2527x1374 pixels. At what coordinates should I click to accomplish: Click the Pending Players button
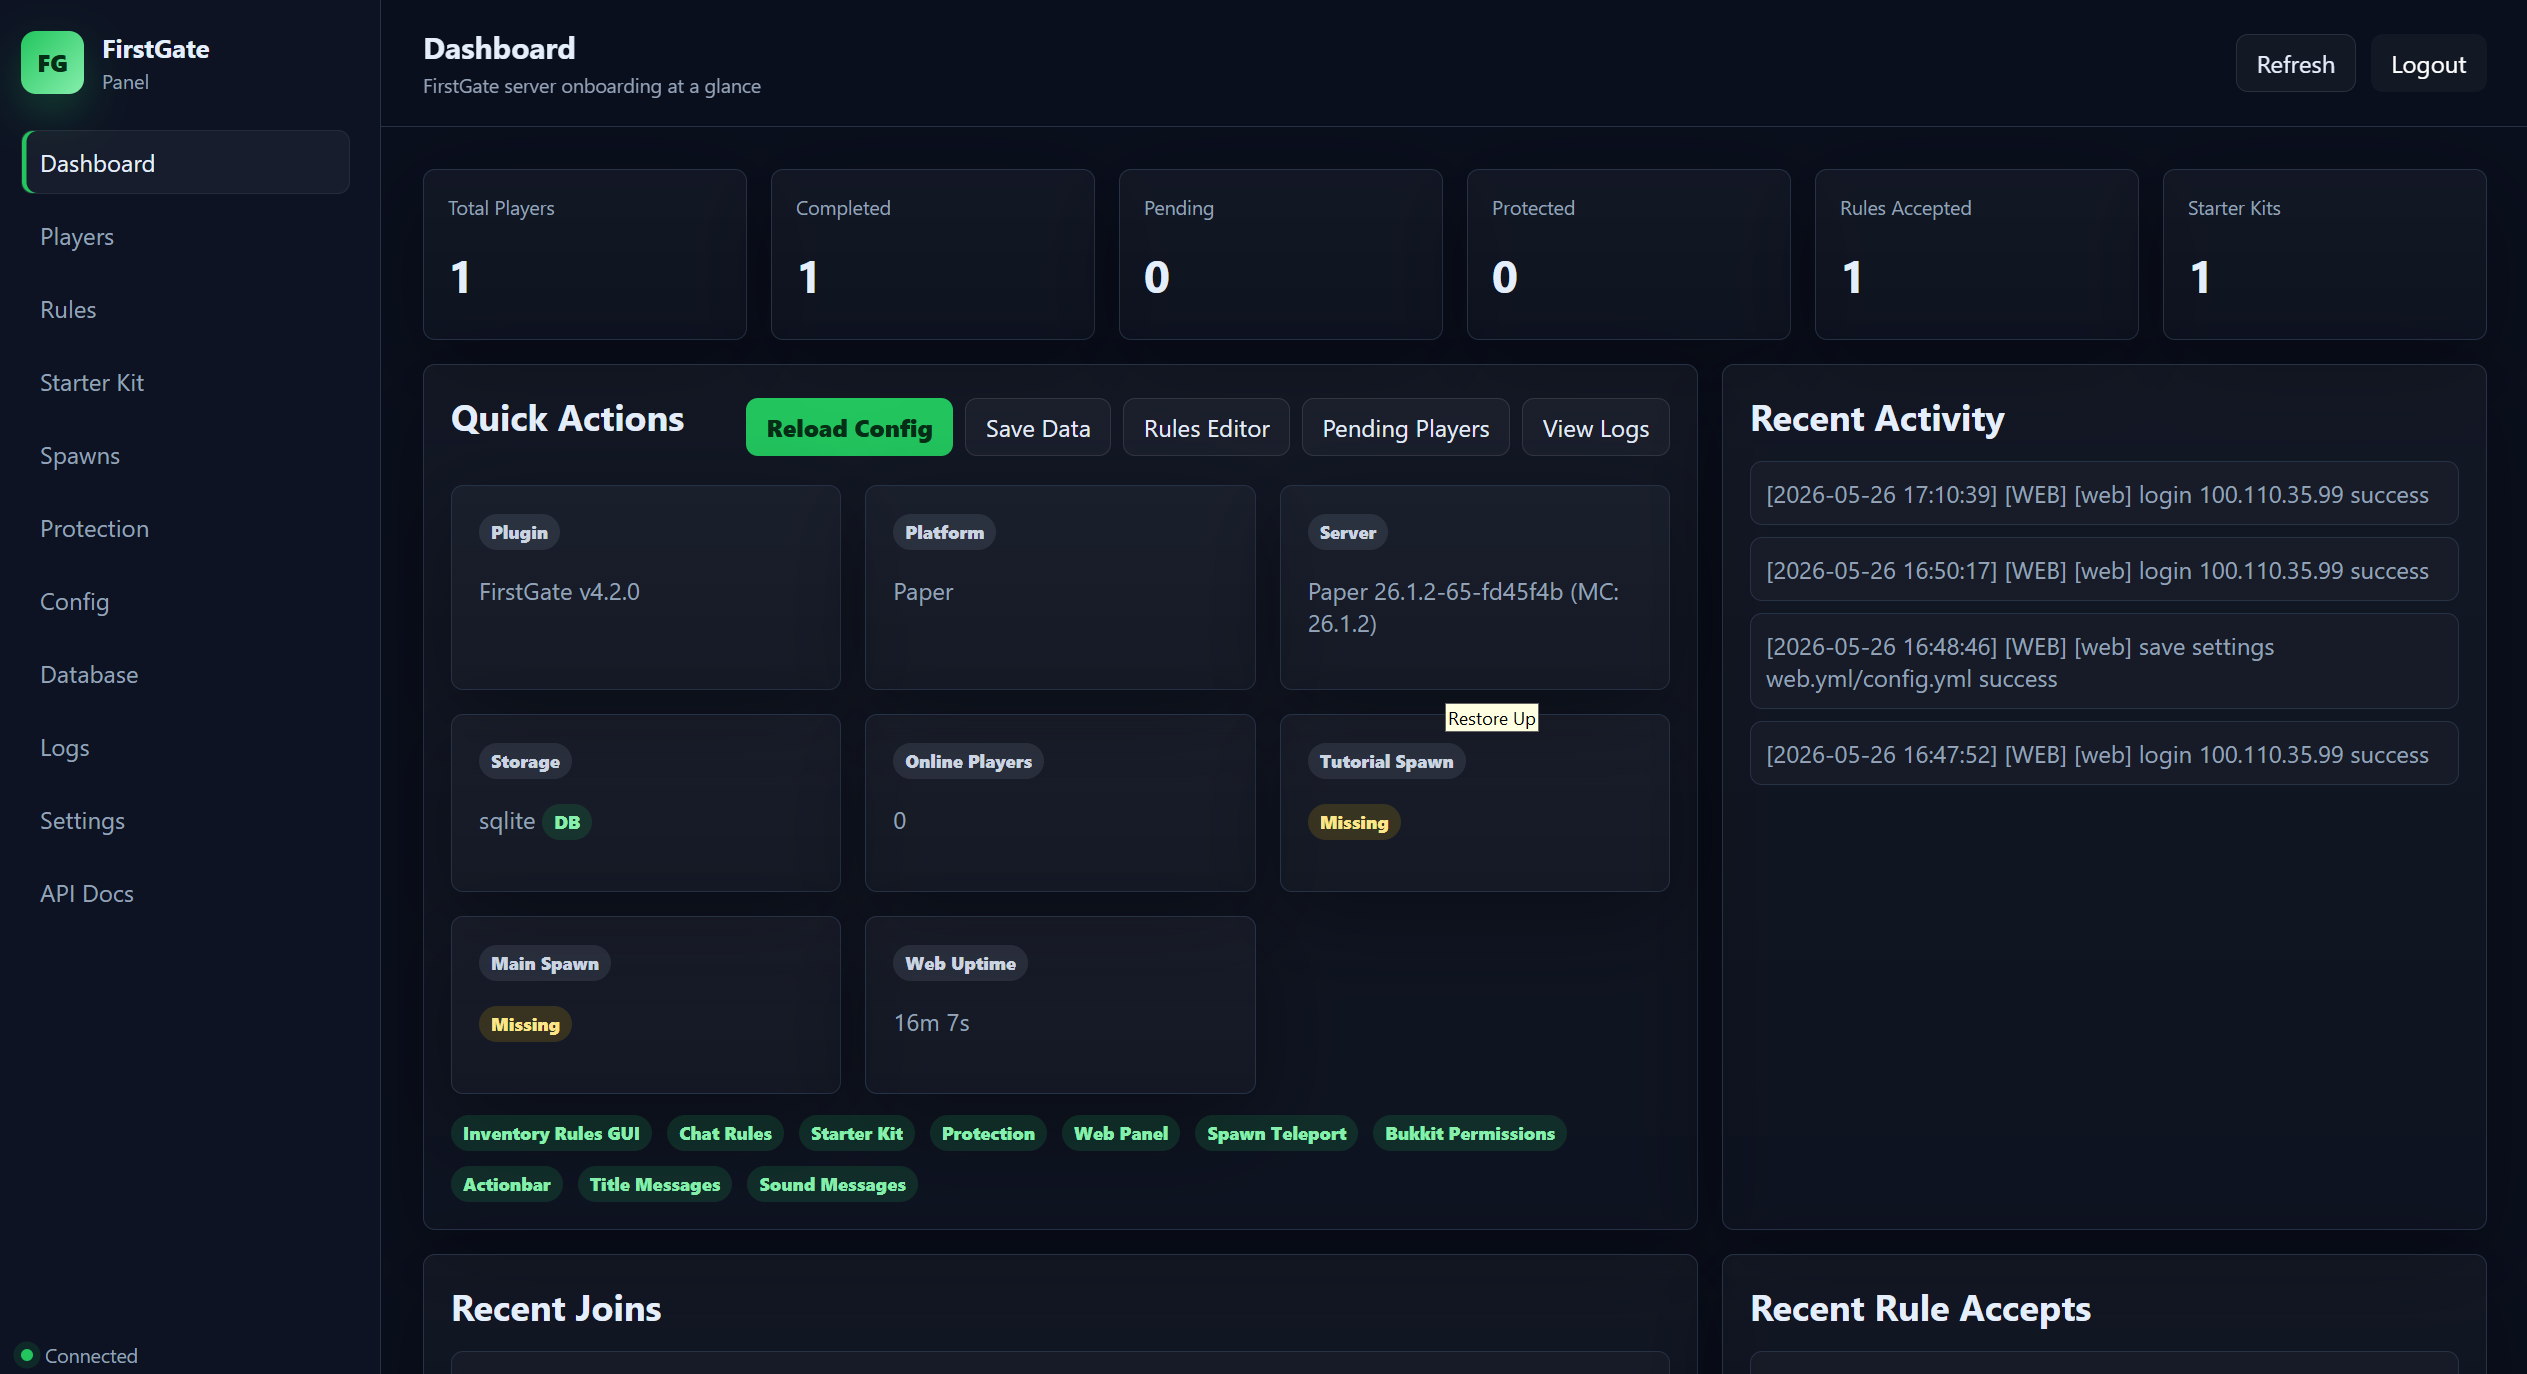click(1405, 428)
